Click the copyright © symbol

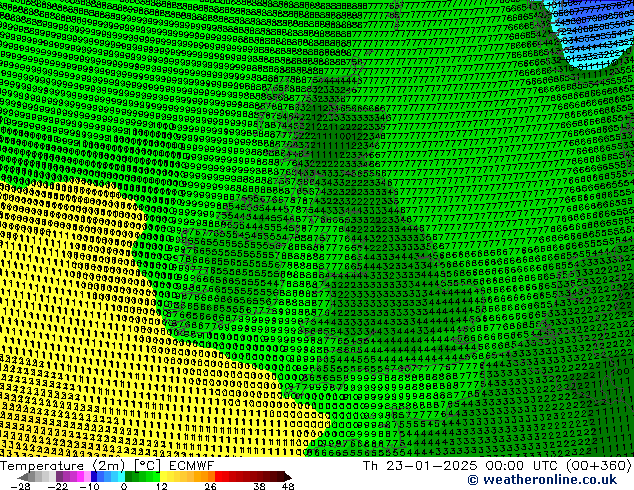tap(473, 480)
